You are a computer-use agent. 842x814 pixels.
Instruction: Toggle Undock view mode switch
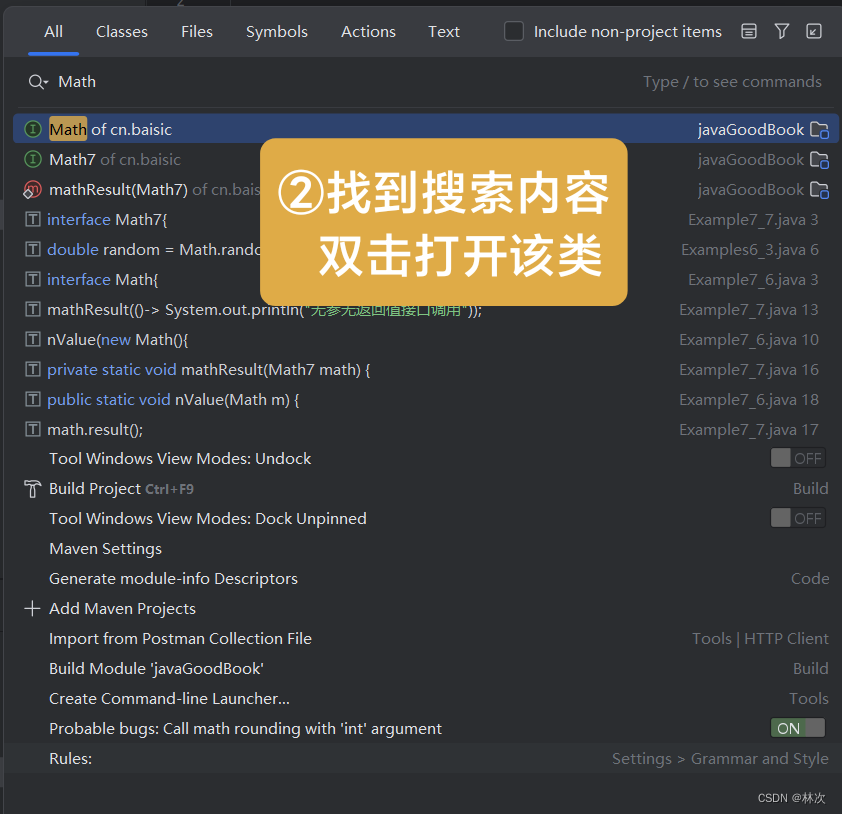pyautogui.click(x=798, y=459)
